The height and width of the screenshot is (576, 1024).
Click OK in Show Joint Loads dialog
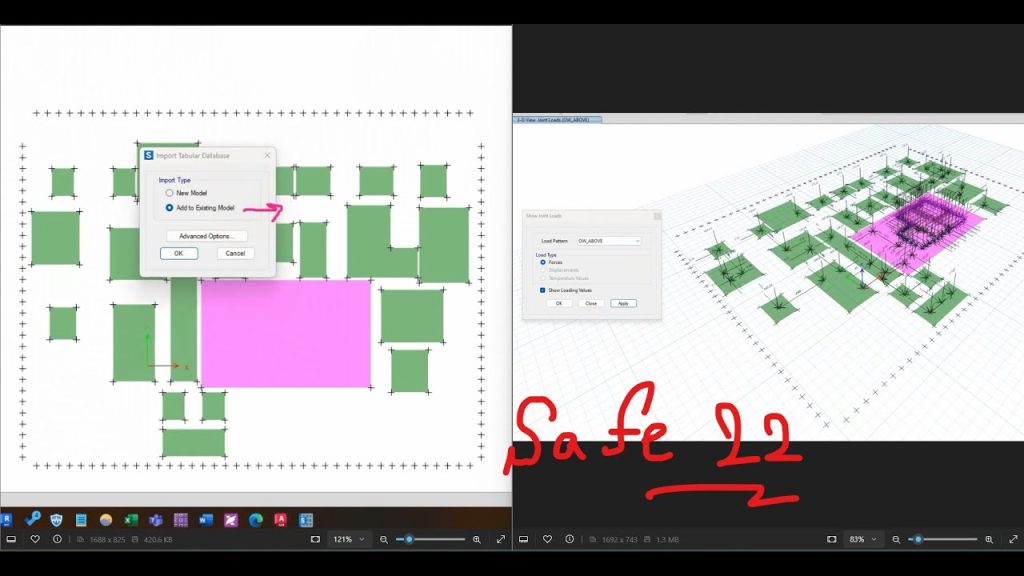click(x=559, y=304)
